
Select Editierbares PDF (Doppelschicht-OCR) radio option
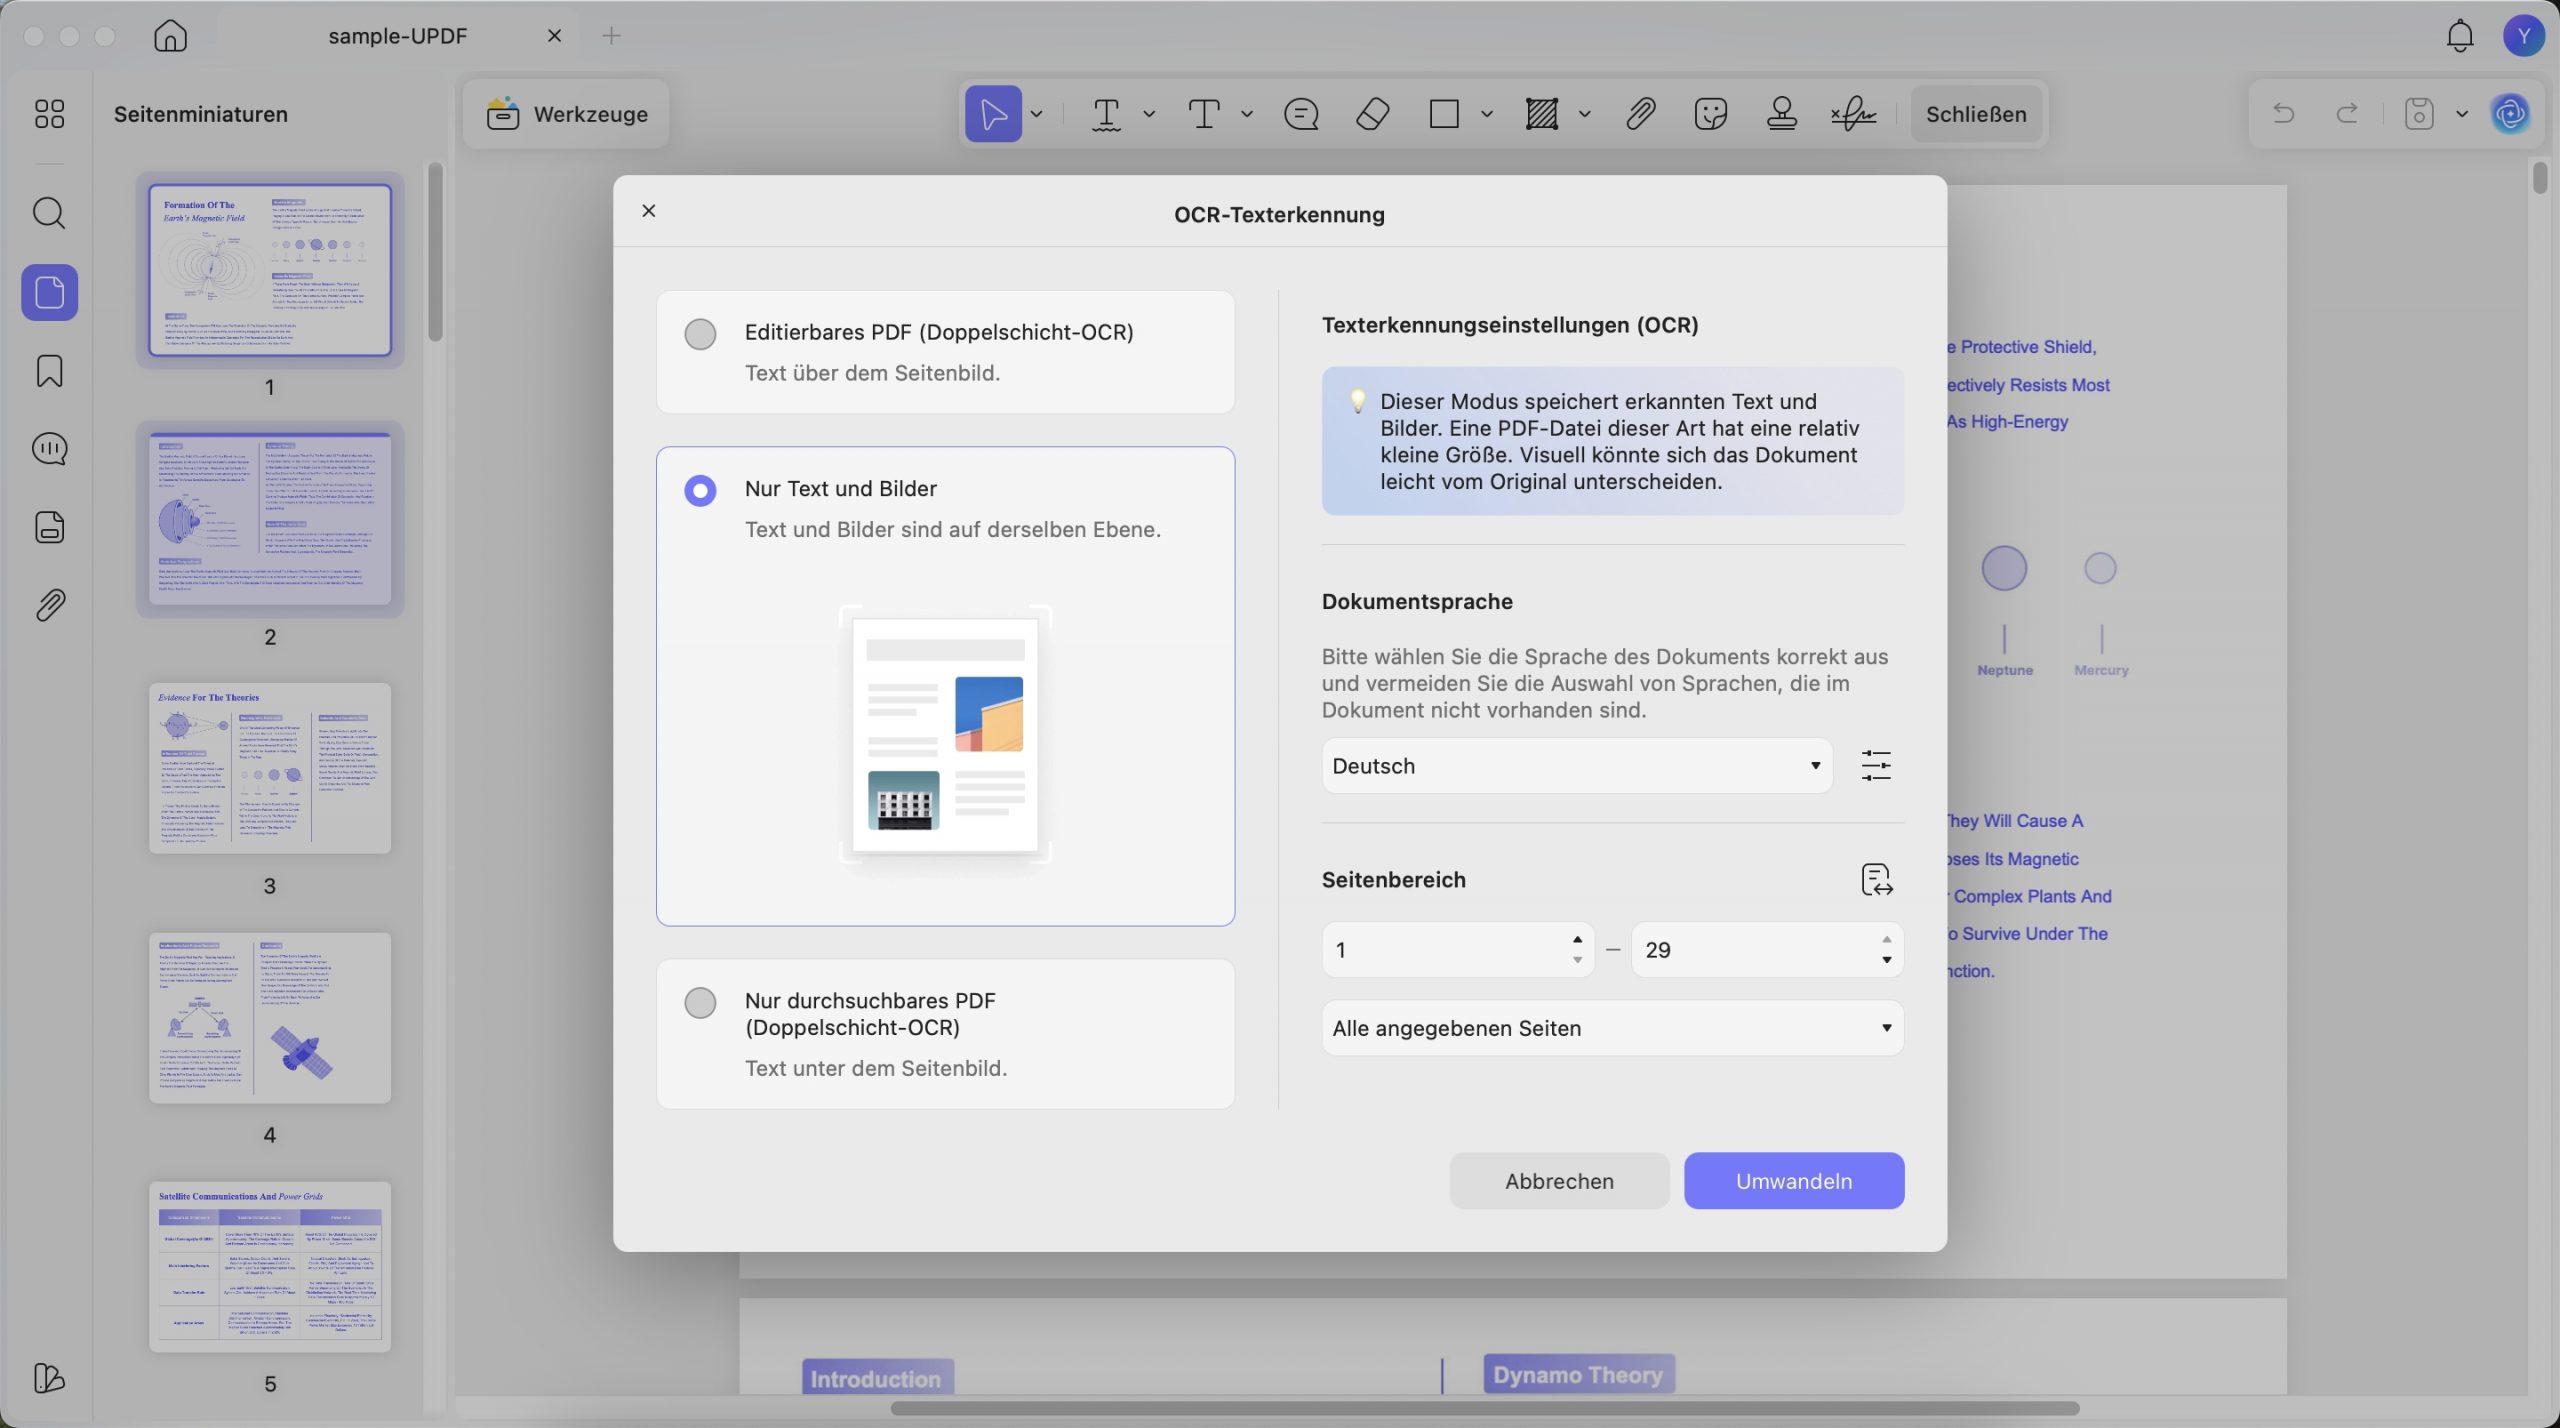pyautogui.click(x=700, y=333)
